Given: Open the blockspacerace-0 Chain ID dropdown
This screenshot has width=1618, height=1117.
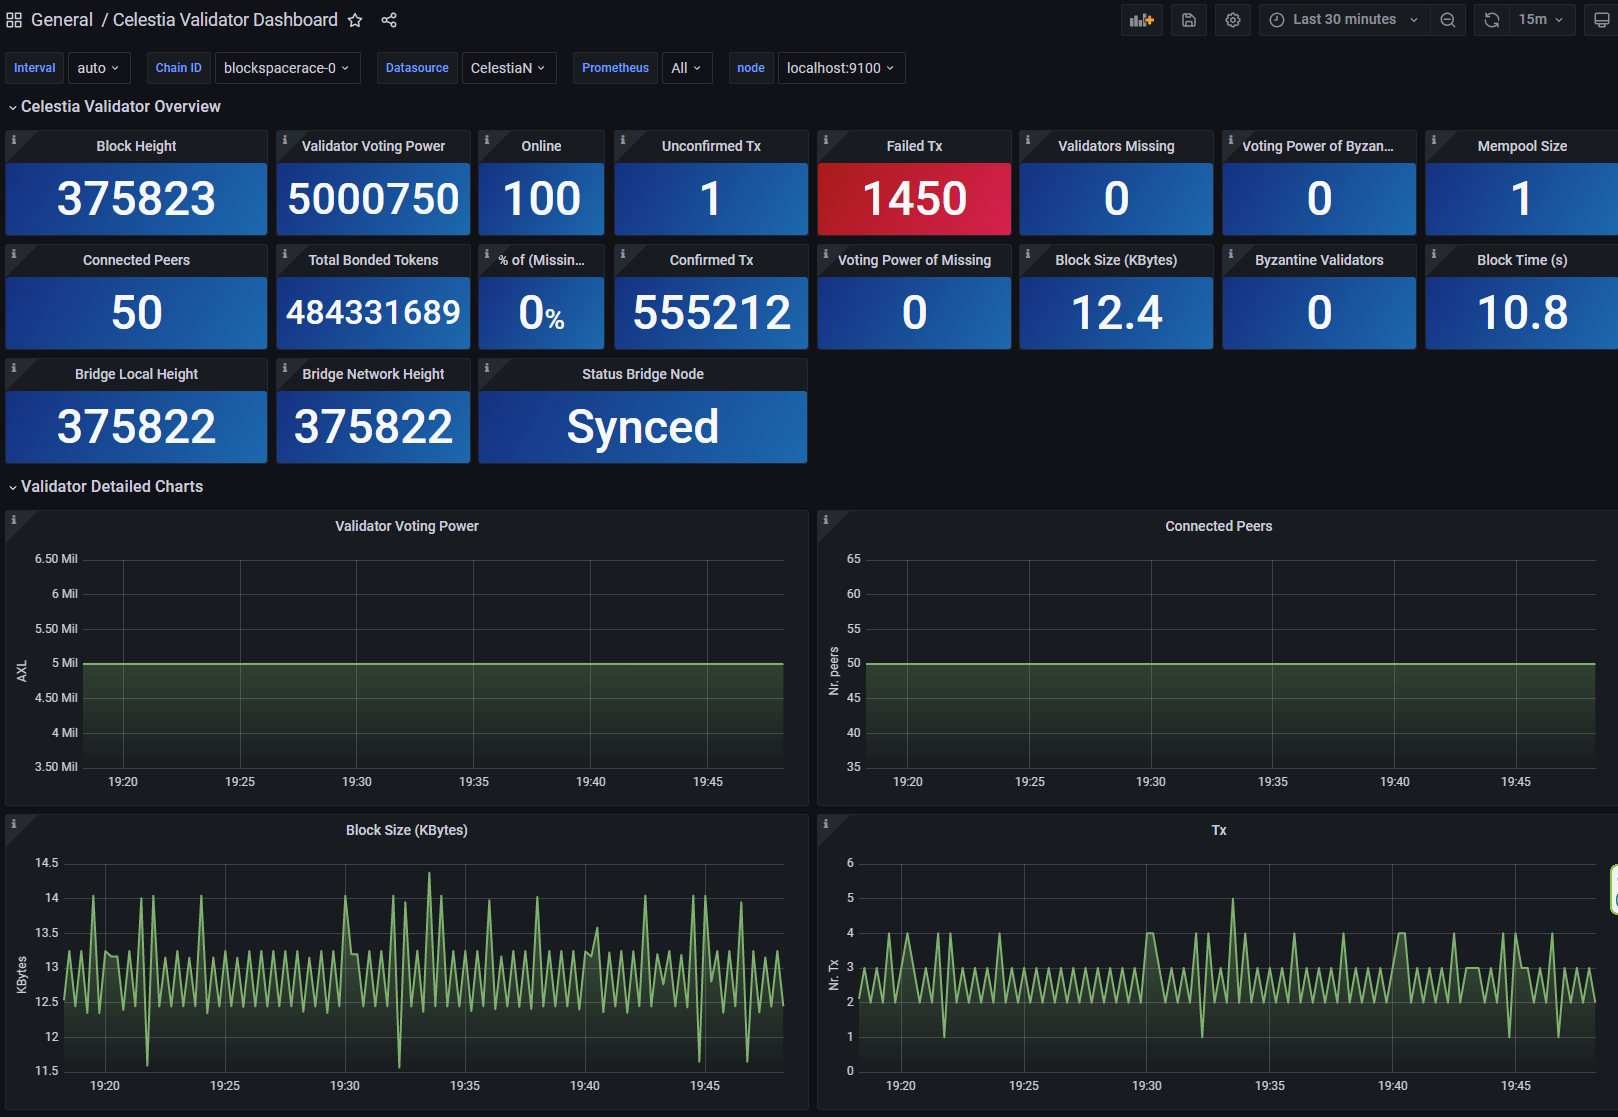Looking at the screenshot, I should [x=287, y=67].
